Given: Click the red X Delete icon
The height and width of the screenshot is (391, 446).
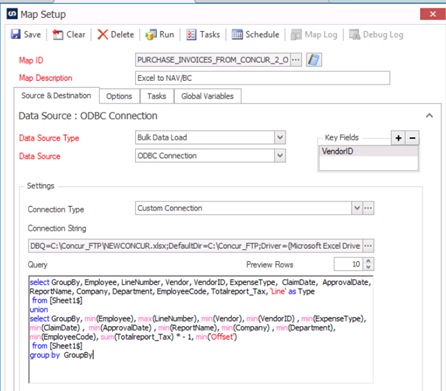Looking at the screenshot, I should coord(103,34).
